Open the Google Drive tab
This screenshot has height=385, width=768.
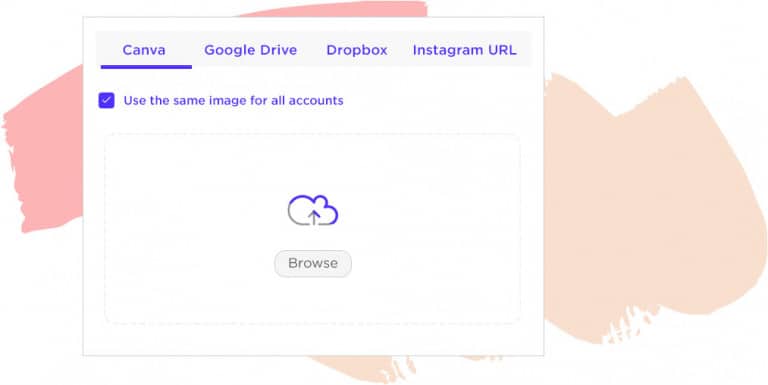pos(250,50)
